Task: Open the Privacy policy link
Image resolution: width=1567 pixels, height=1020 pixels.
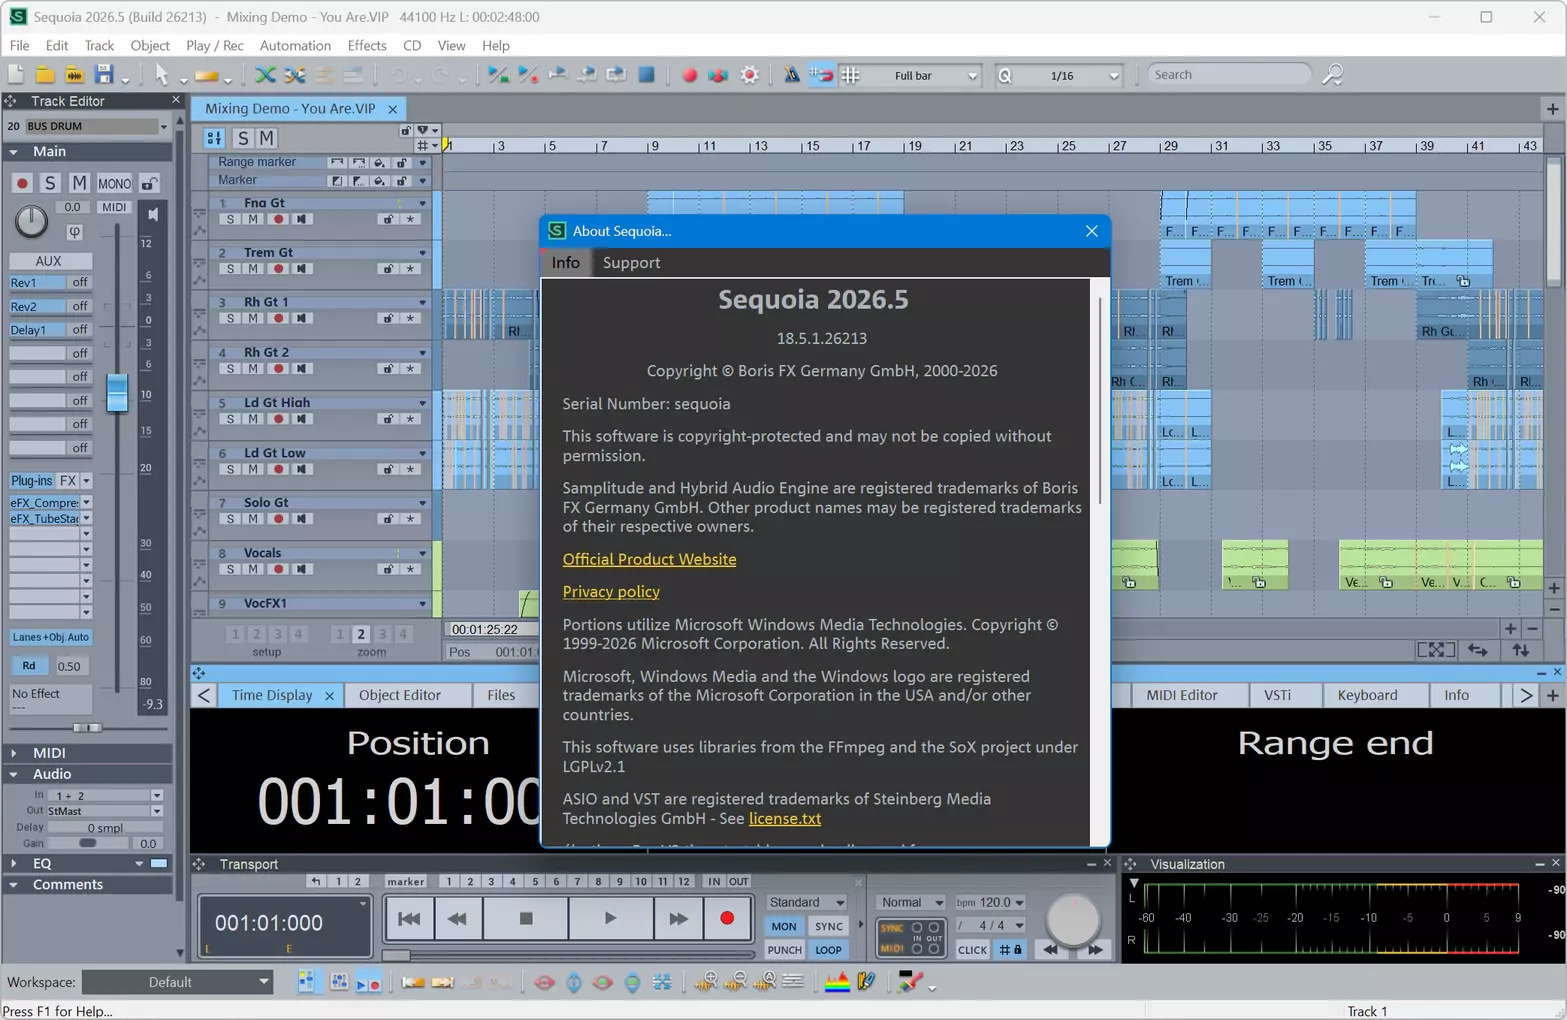Action: [611, 592]
